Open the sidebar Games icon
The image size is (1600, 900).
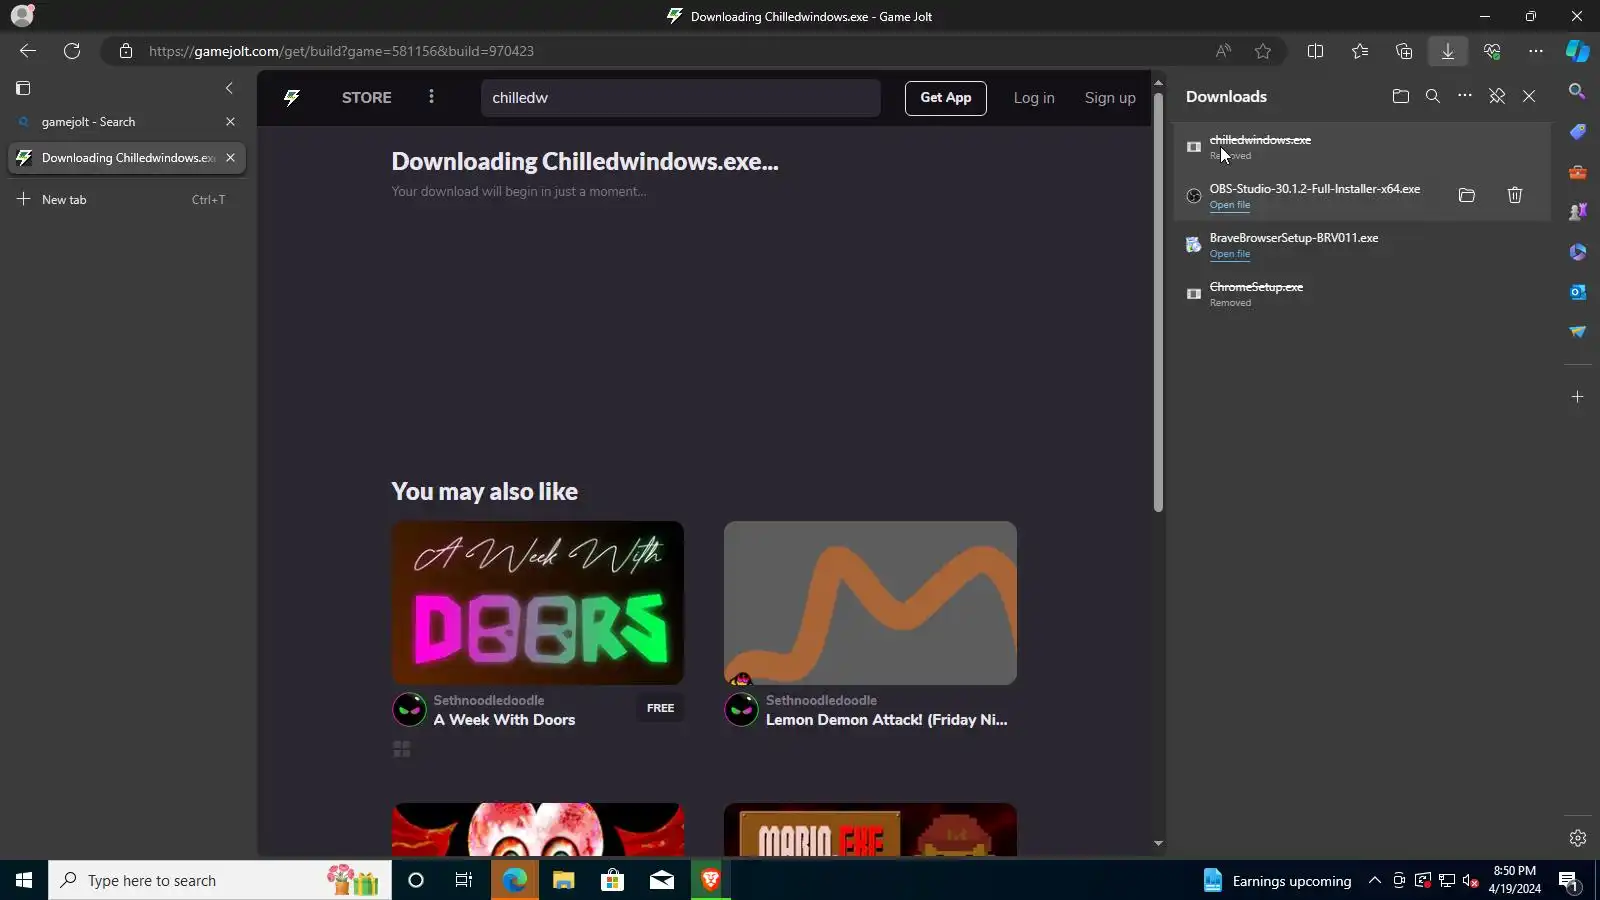tap(1578, 212)
